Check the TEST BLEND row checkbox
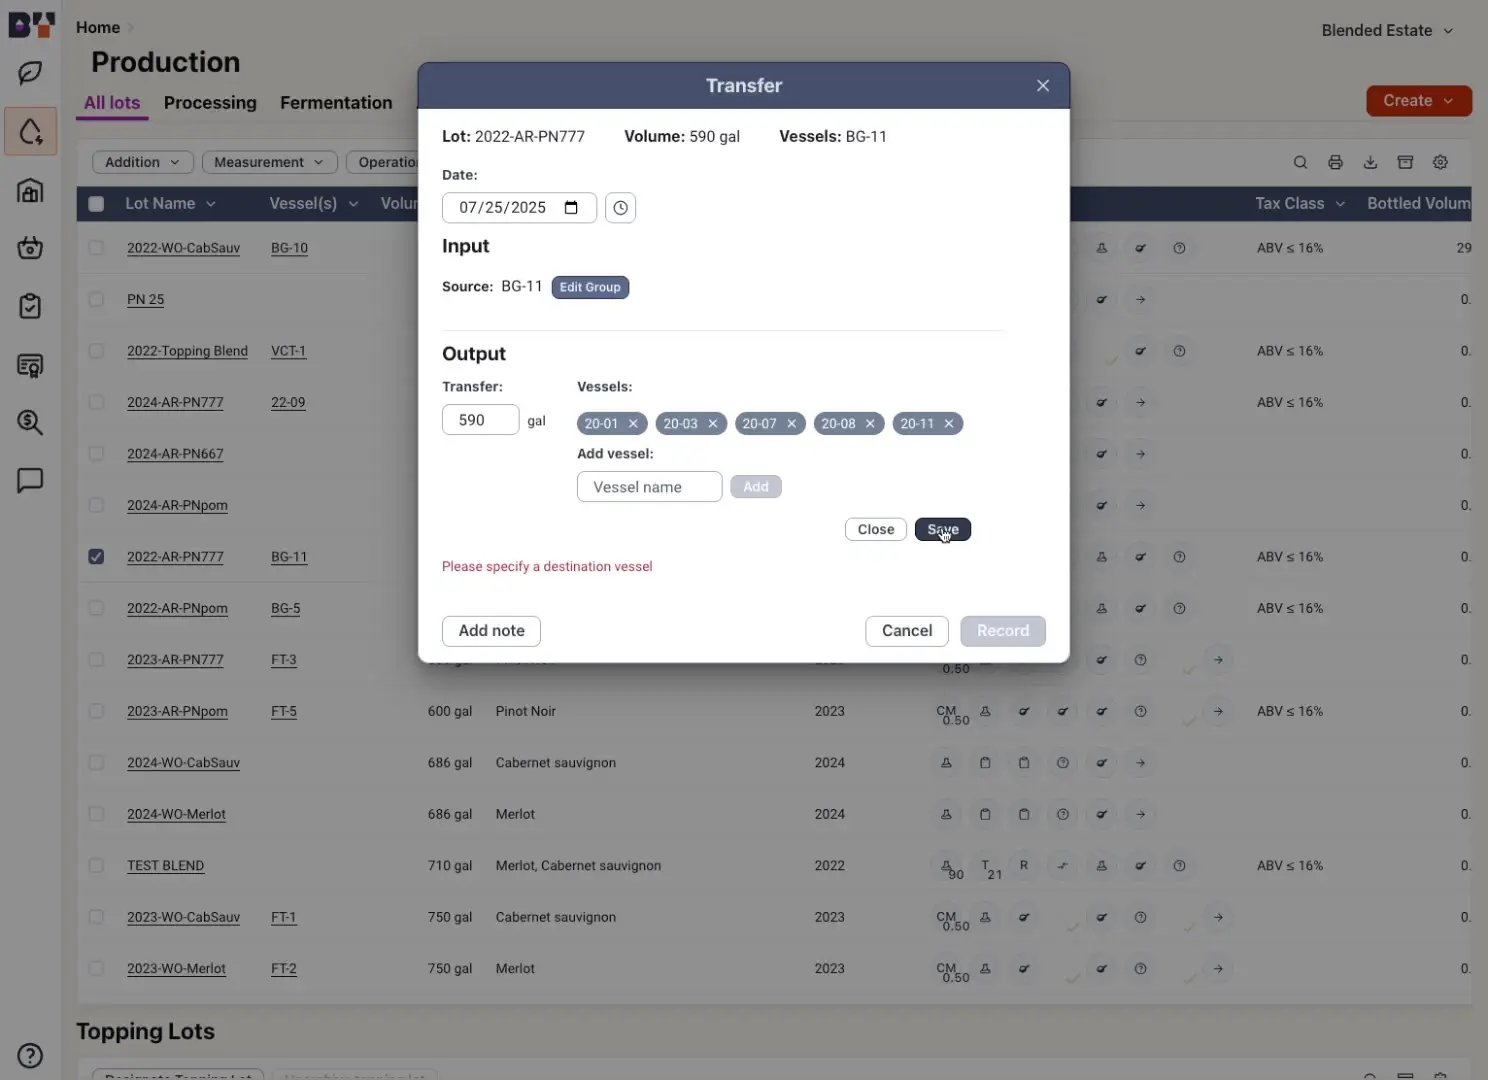This screenshot has width=1488, height=1080. pos(96,865)
